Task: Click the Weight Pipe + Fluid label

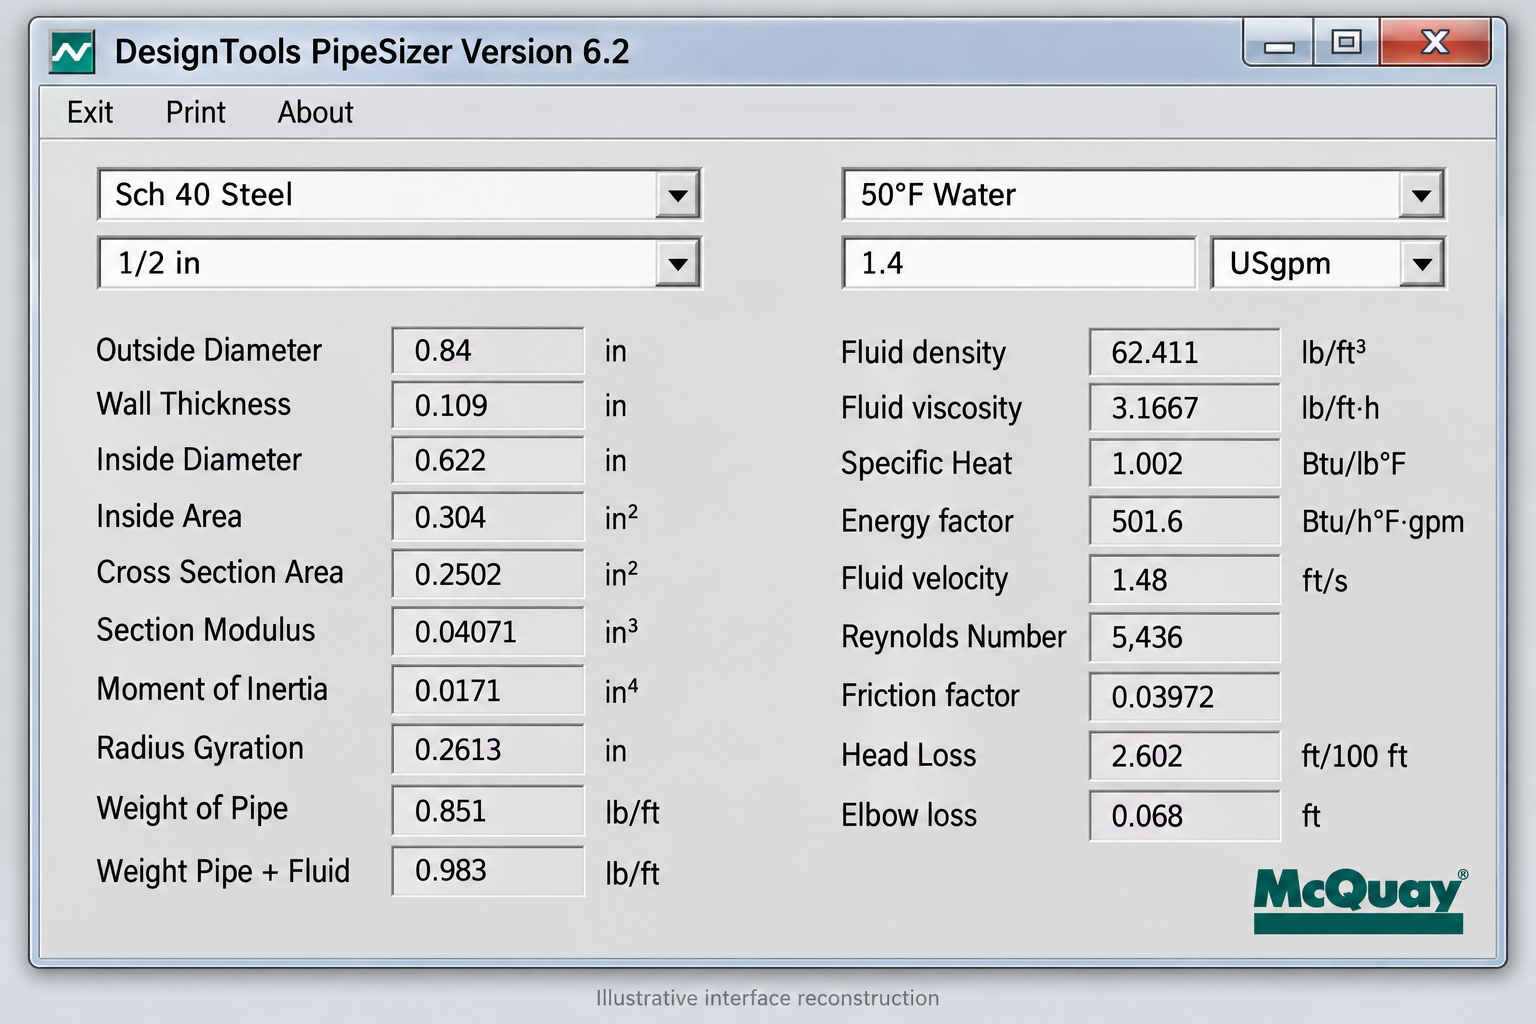Action: pos(223,871)
